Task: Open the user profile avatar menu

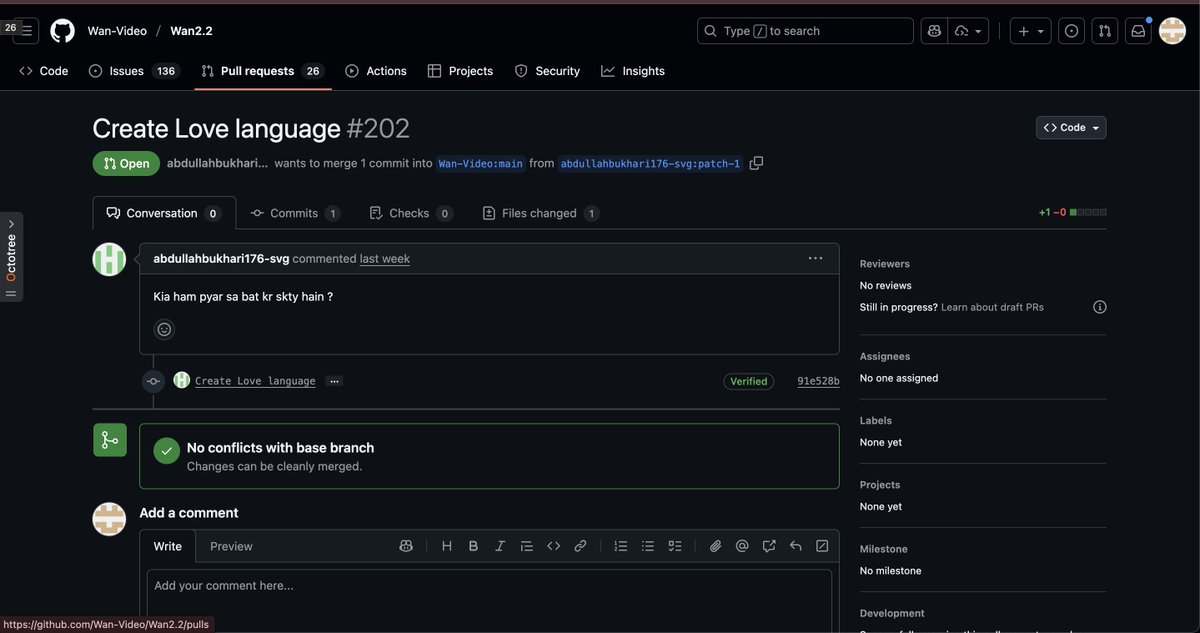Action: point(1172,31)
